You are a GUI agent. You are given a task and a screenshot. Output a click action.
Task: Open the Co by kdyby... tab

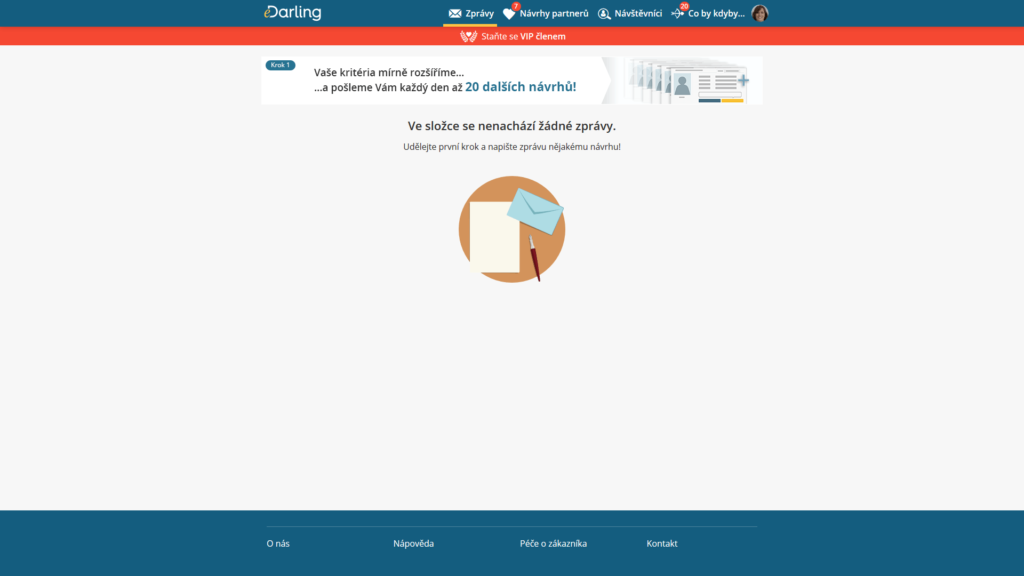coord(708,13)
